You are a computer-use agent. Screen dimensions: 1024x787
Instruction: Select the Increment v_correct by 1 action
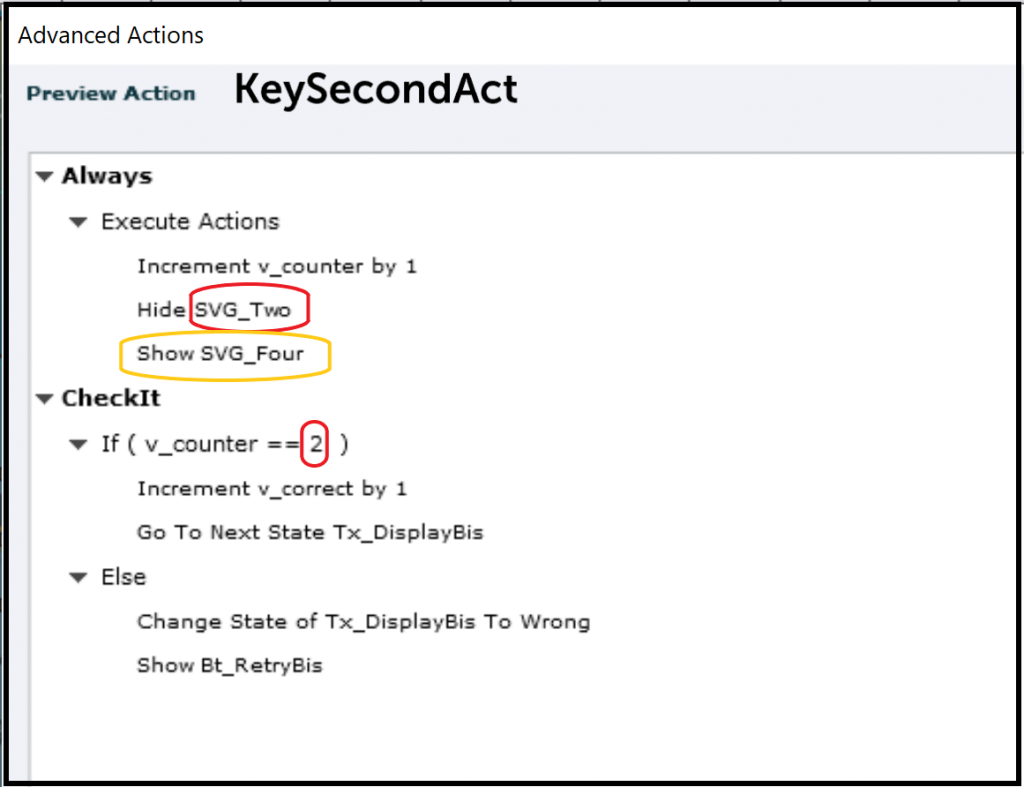(273, 488)
